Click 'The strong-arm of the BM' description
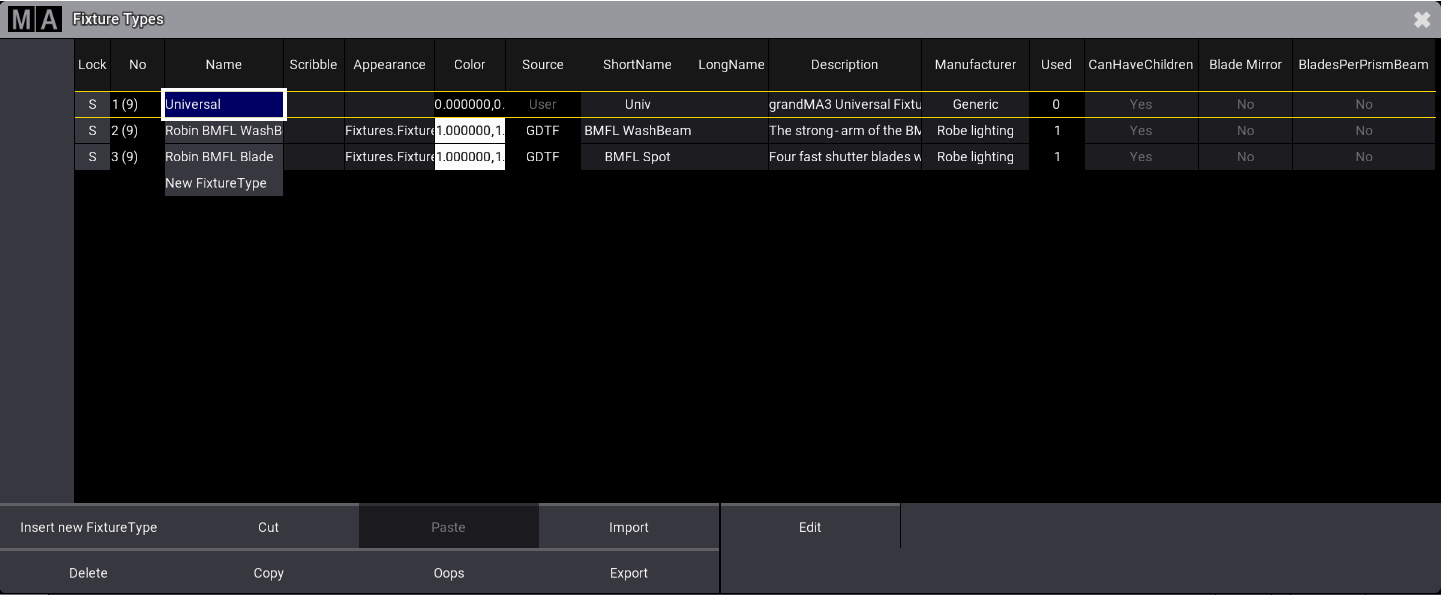 click(x=845, y=131)
